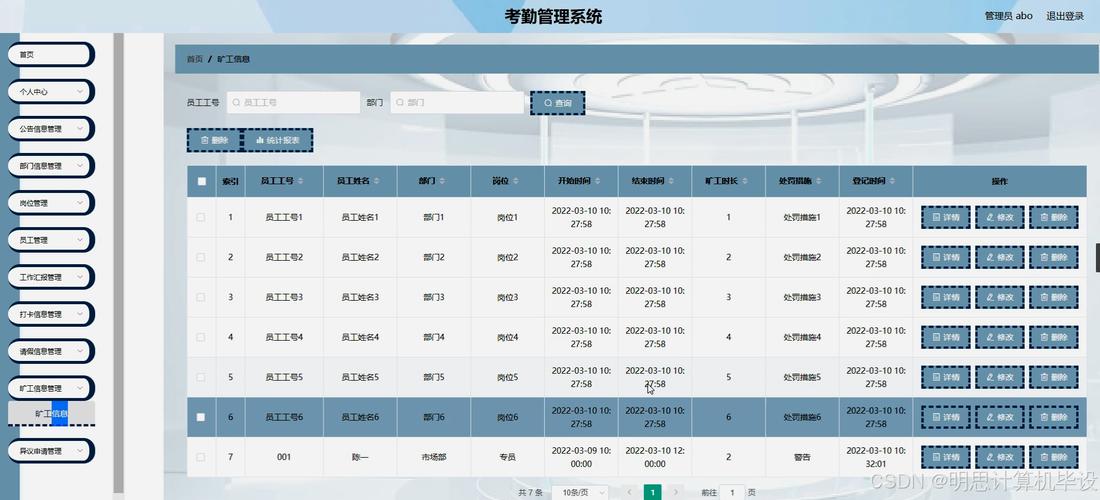
Task: Open the 首页 sidebar item
Action: click(51, 54)
